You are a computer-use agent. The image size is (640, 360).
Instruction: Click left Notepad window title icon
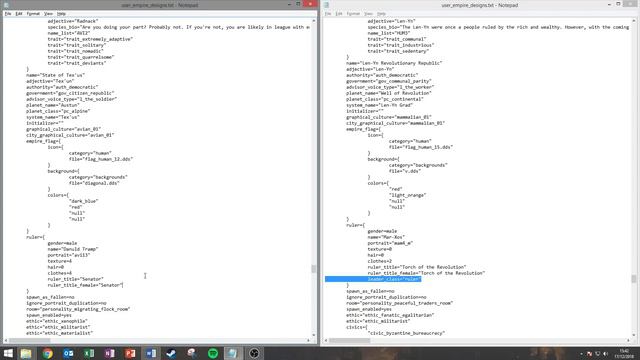6,5
